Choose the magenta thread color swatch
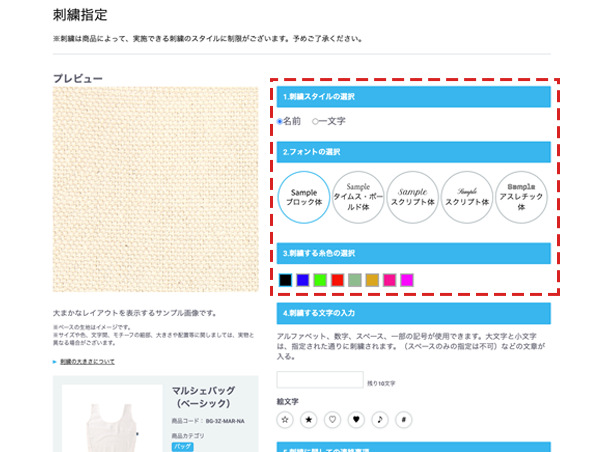The height and width of the screenshot is (452, 600). 407,280
